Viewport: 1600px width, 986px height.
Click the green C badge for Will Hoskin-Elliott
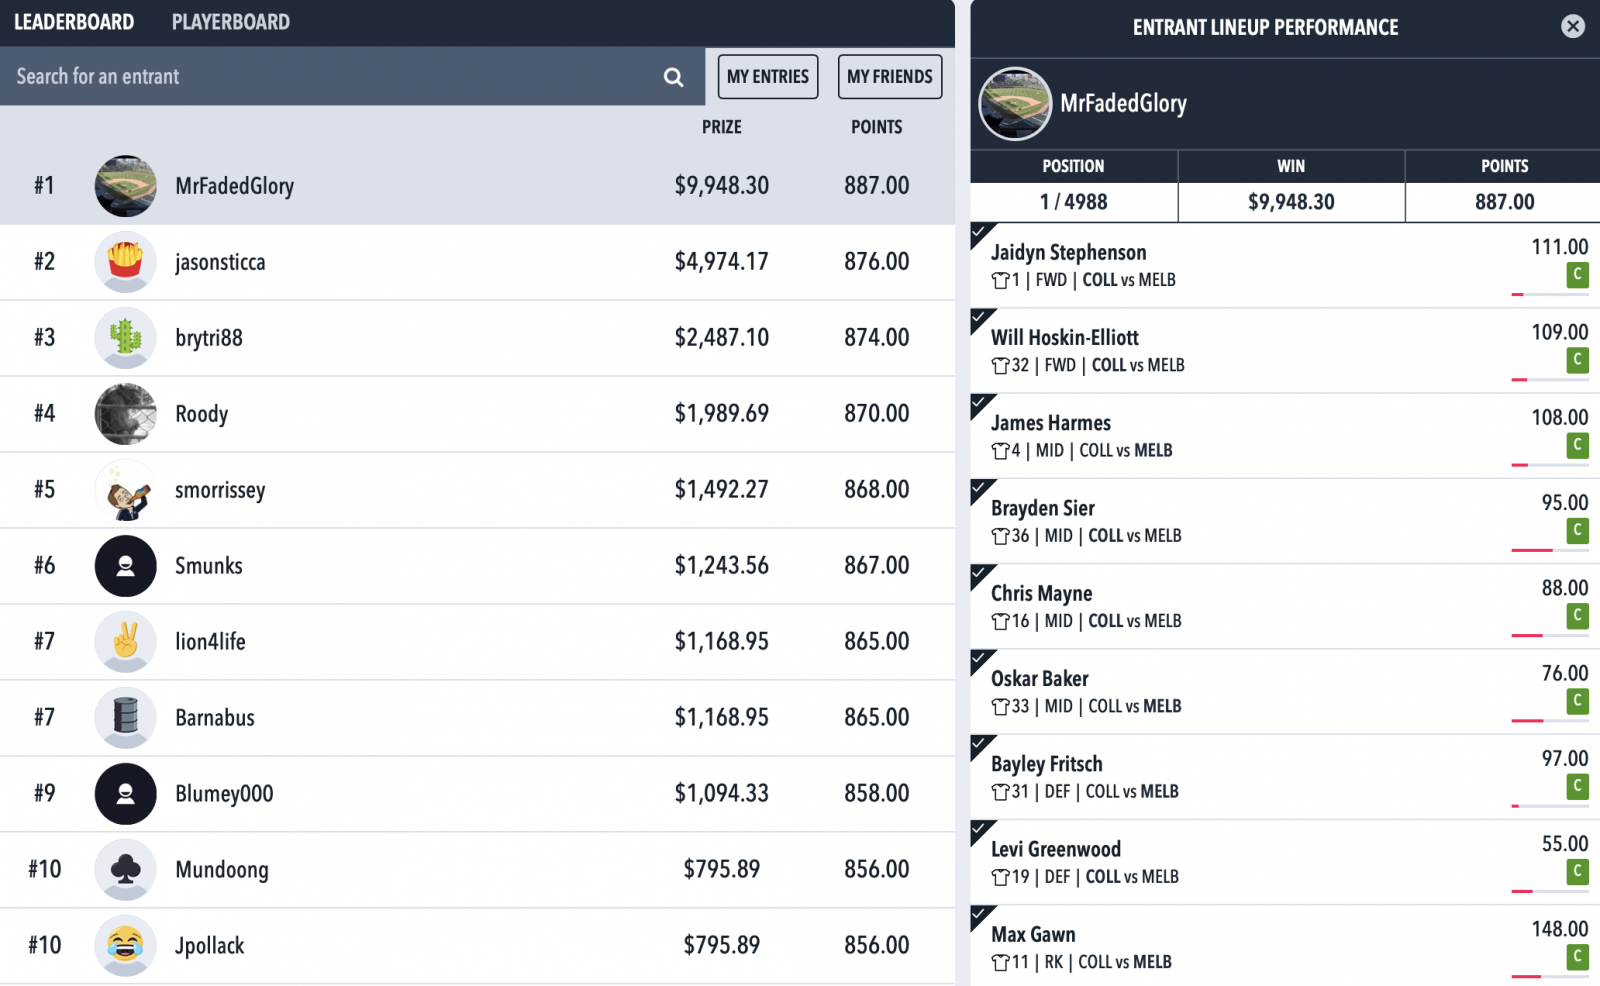(x=1577, y=360)
